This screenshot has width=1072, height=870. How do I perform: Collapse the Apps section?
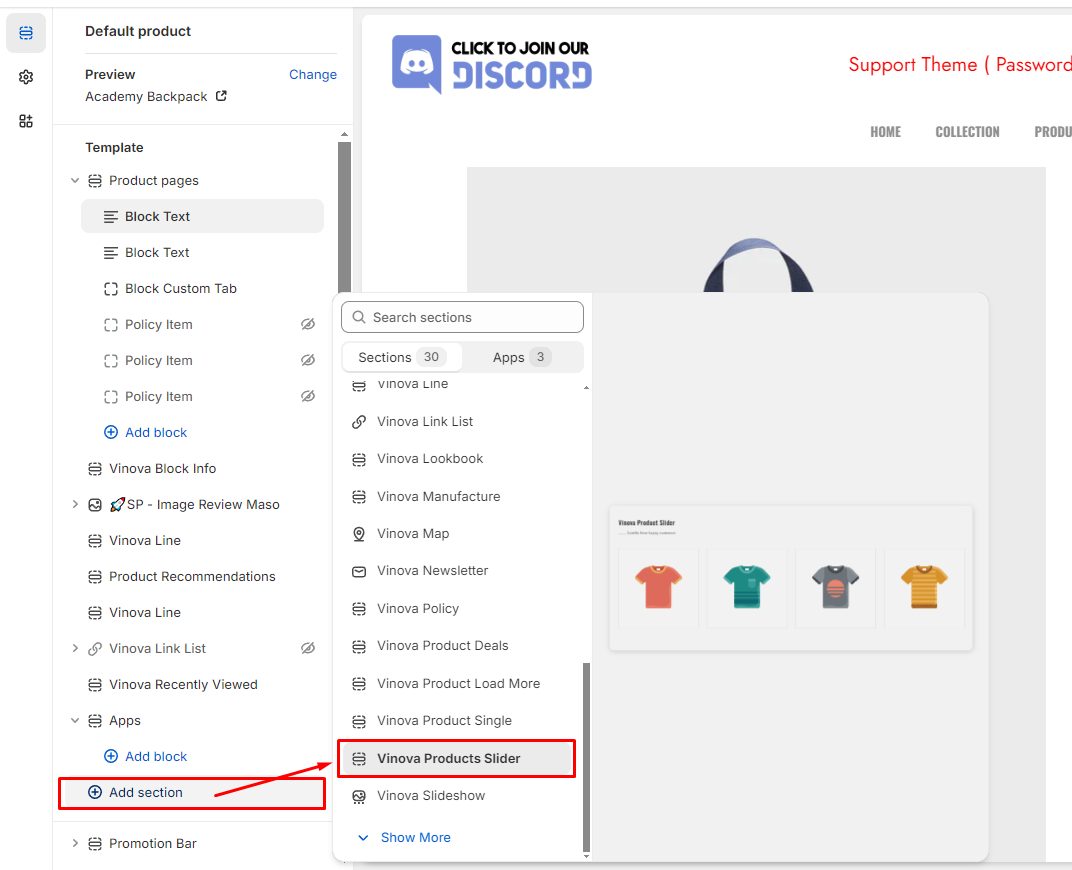point(75,720)
